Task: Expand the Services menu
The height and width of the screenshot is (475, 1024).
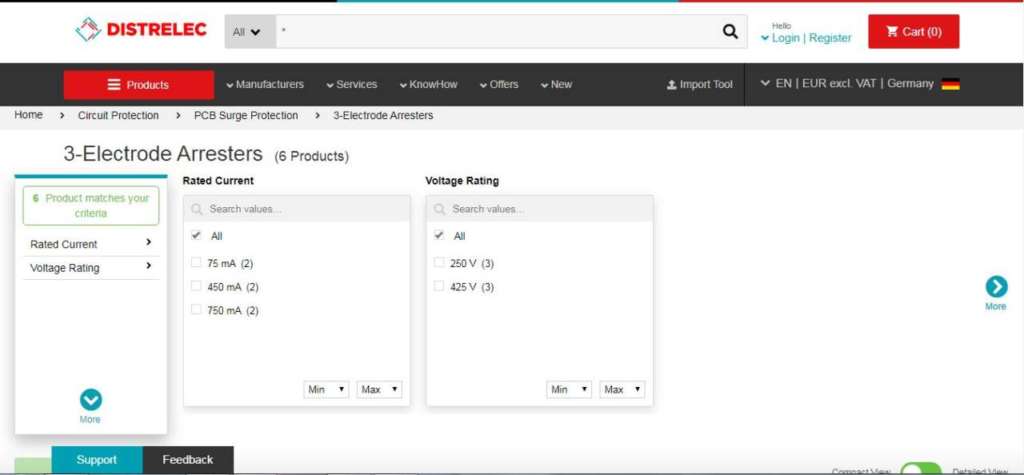Action: [351, 84]
